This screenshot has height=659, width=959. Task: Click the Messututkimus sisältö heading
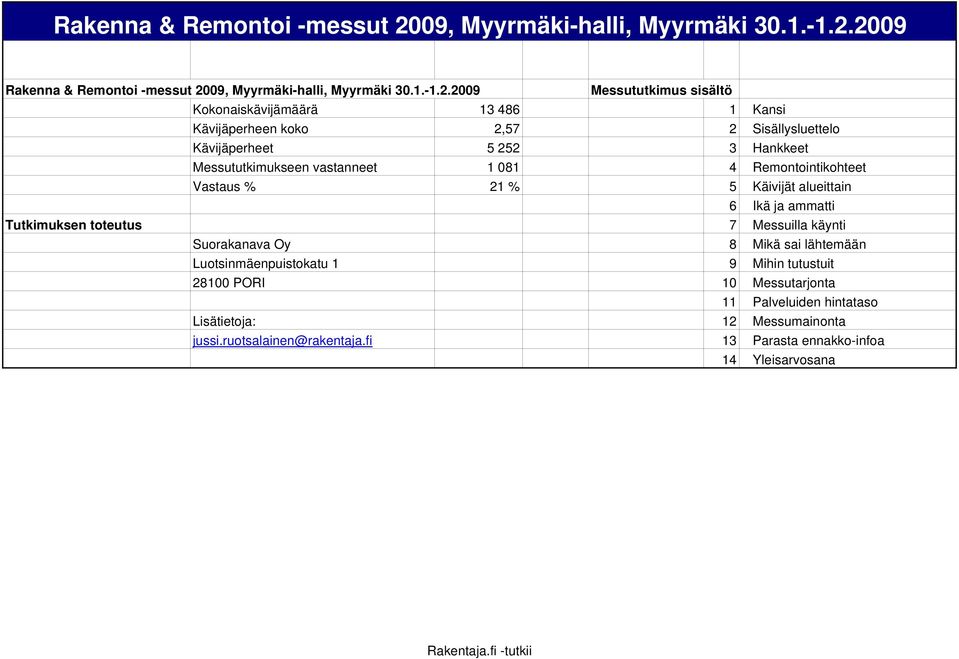tap(661, 91)
